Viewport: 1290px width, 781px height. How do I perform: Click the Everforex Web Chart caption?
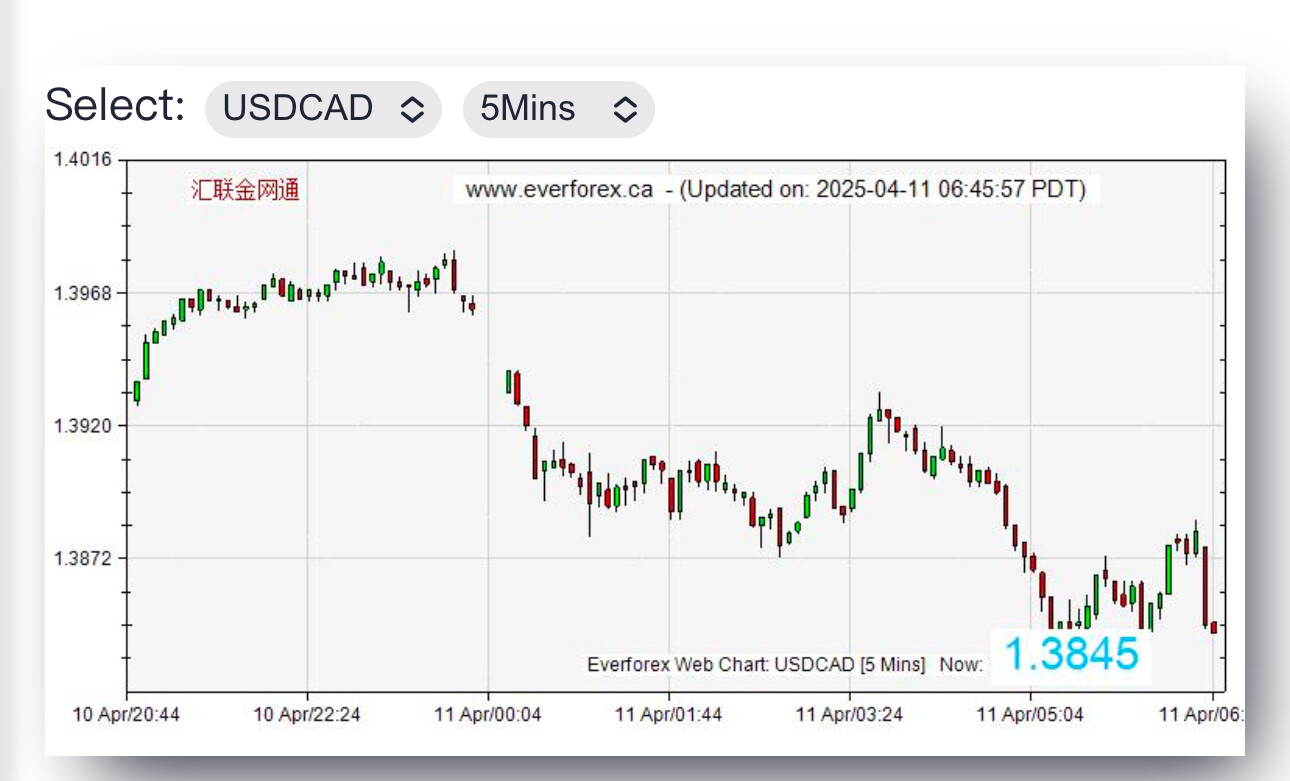tap(756, 665)
